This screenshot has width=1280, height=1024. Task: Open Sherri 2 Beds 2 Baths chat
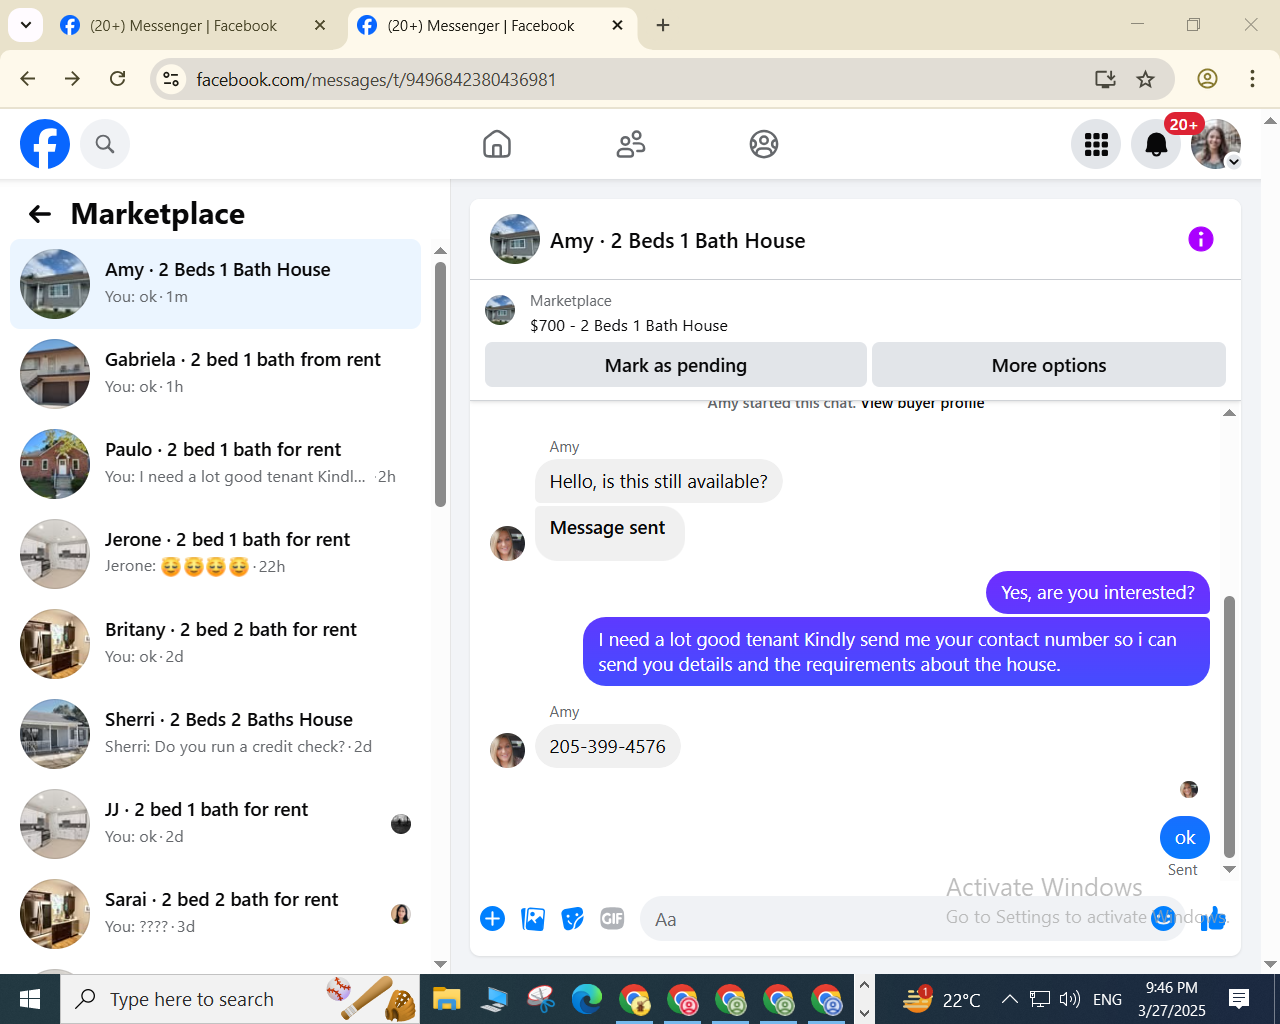click(215, 734)
